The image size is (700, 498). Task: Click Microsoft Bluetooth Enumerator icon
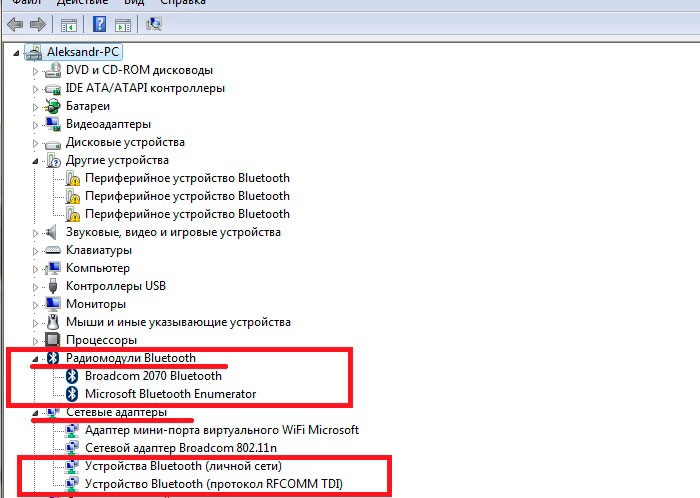click(72, 394)
